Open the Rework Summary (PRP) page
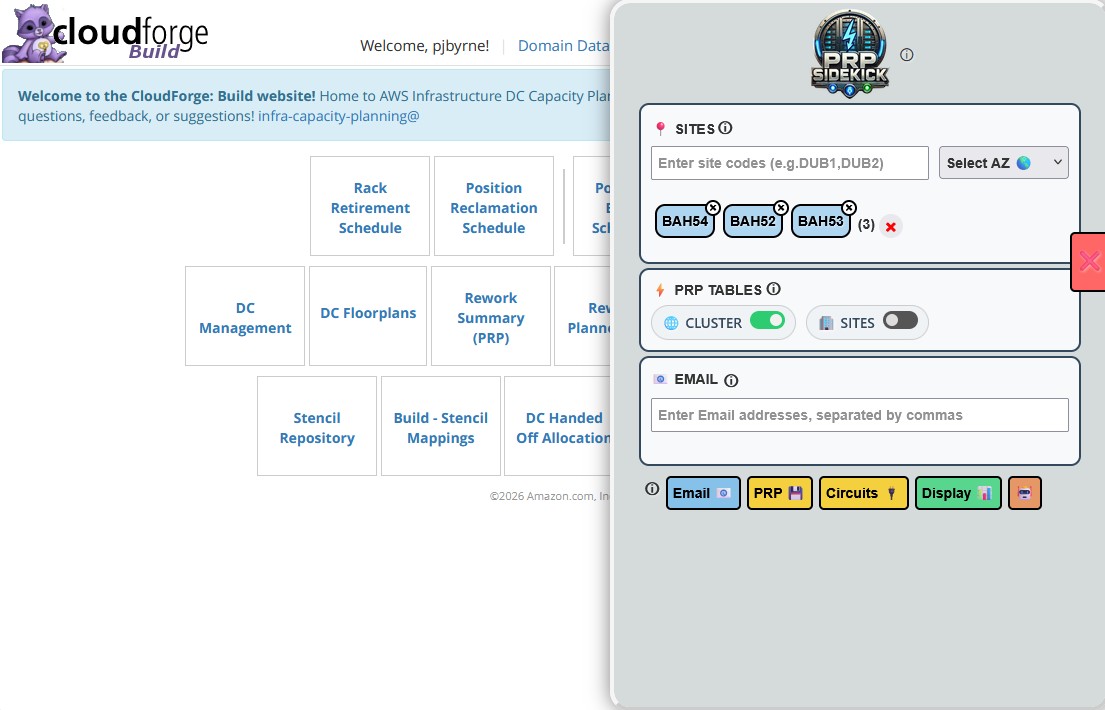 coord(491,317)
